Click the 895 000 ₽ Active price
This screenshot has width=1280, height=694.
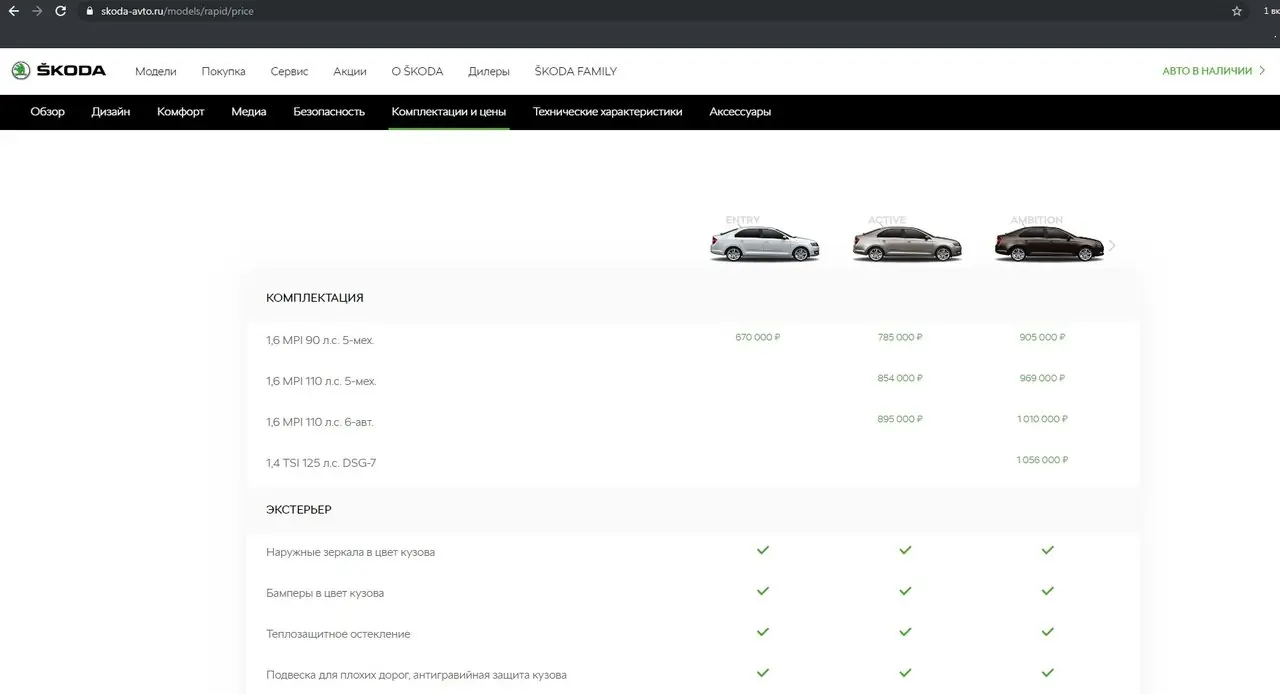pos(900,420)
